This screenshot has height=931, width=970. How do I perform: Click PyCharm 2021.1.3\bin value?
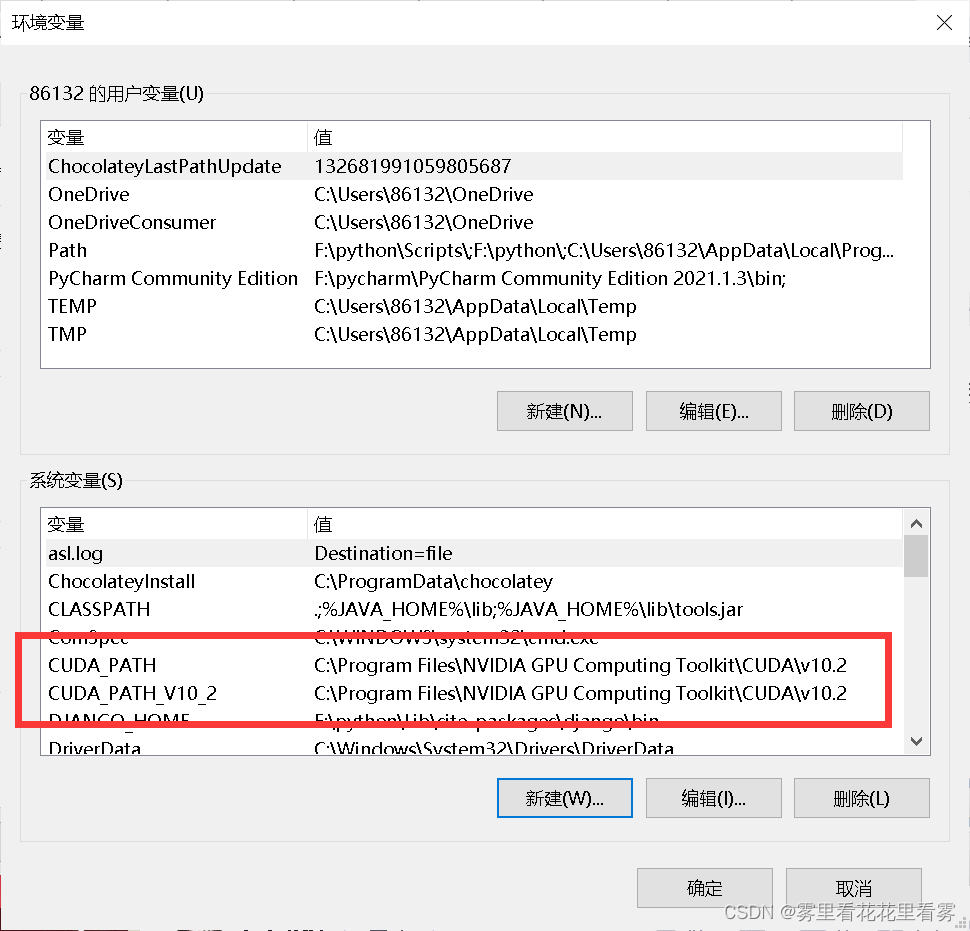pos(550,278)
